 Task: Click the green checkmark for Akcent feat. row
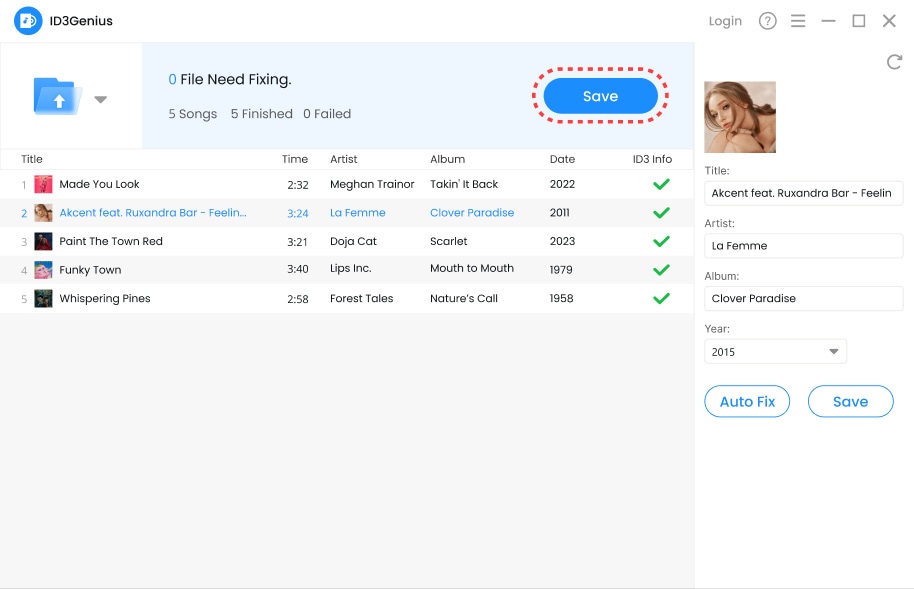[661, 213]
